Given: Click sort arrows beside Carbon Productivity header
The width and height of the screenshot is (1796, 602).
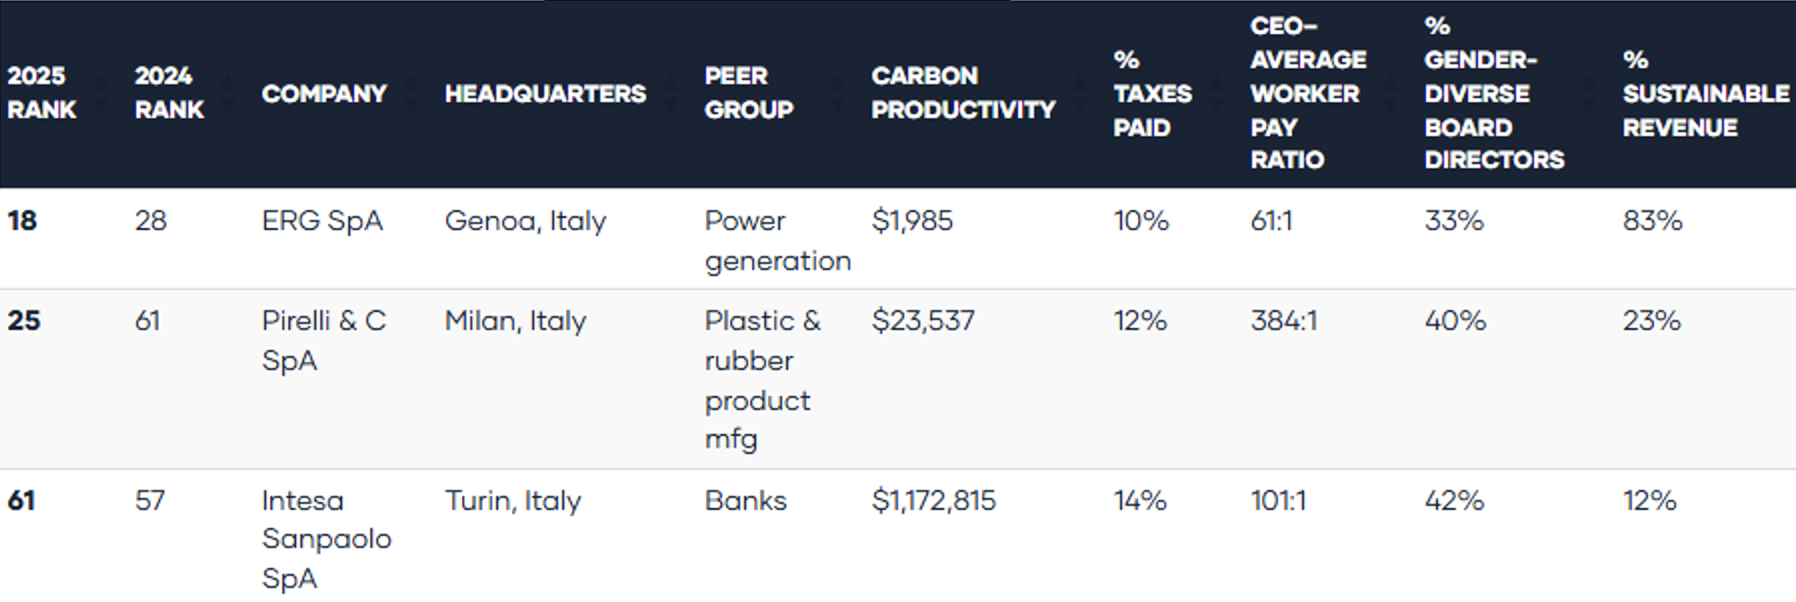Looking at the screenshot, I should point(1079,93).
